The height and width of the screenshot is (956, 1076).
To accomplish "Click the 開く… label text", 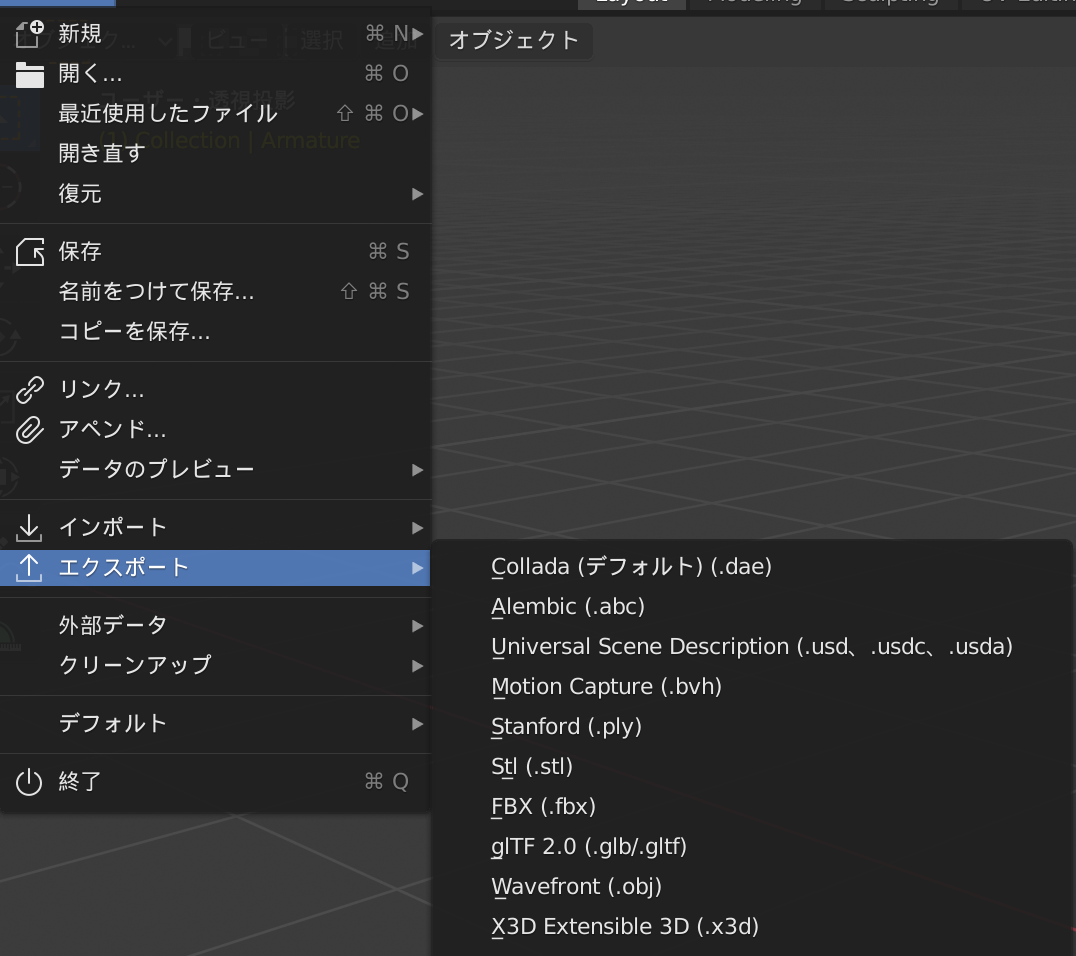I will pos(90,73).
